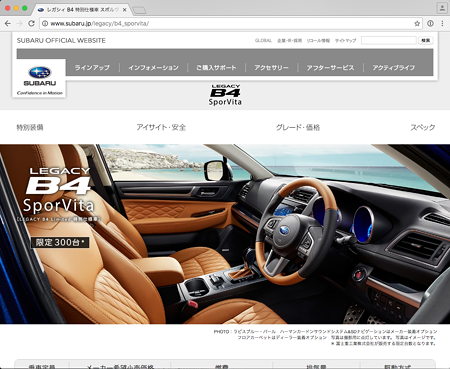Open the アクセサリー menu
Screen dimensions: 450x369
coord(271,68)
